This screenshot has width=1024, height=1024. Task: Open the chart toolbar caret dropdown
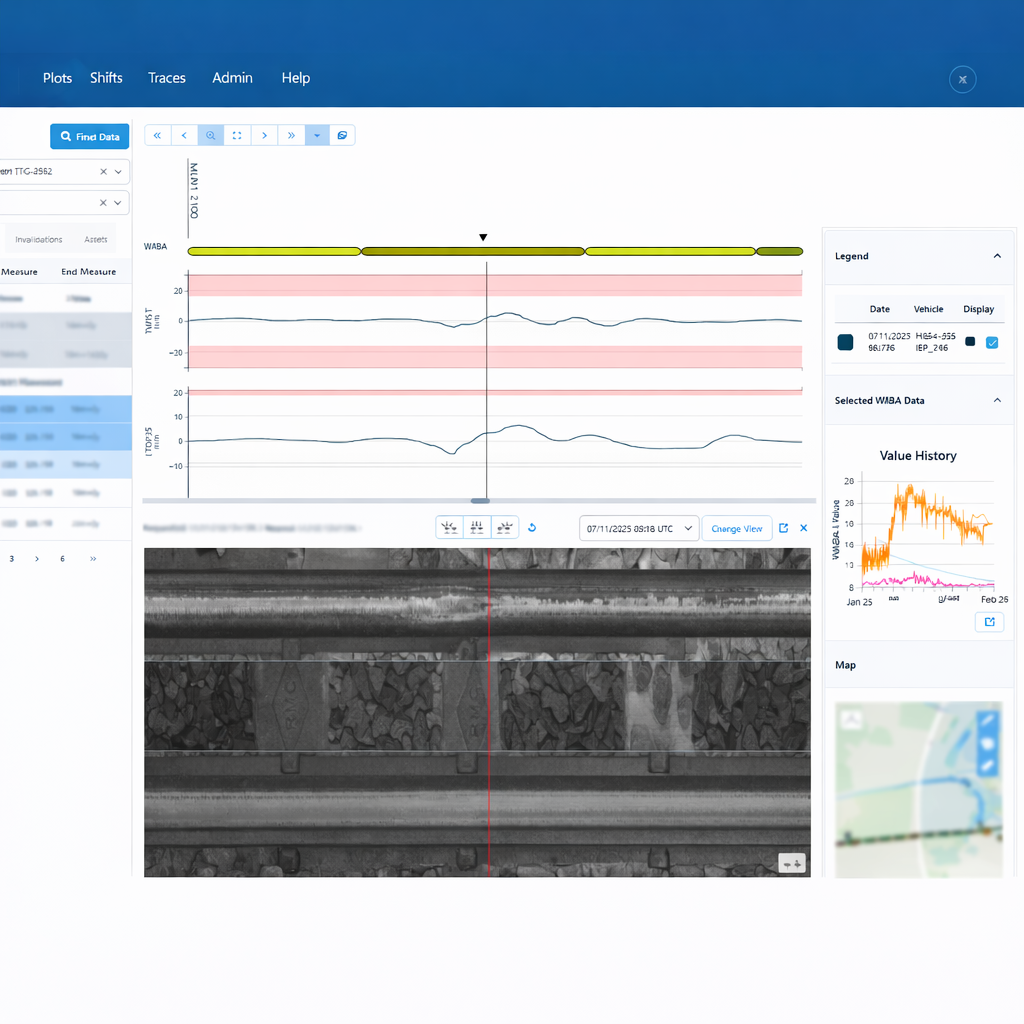[317, 135]
